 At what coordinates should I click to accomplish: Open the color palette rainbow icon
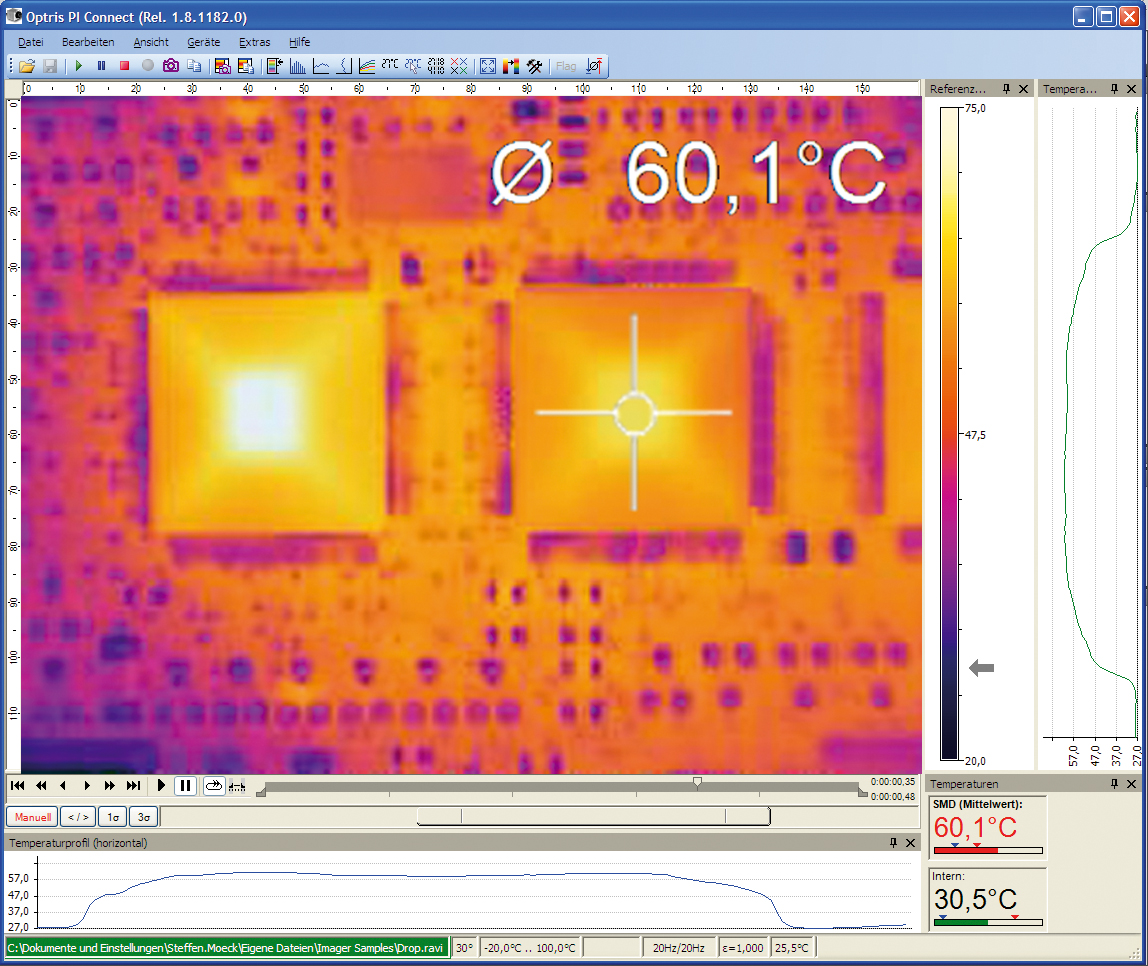pyautogui.click(x=511, y=66)
